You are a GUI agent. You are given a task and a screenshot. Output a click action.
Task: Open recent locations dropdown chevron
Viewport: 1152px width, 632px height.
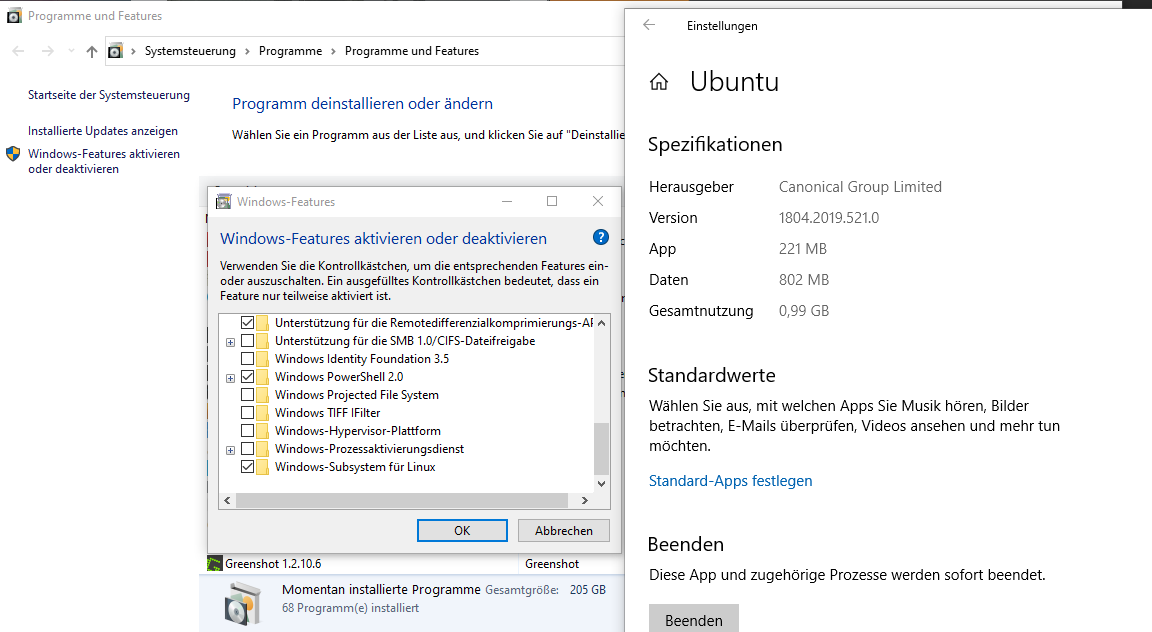[x=71, y=51]
